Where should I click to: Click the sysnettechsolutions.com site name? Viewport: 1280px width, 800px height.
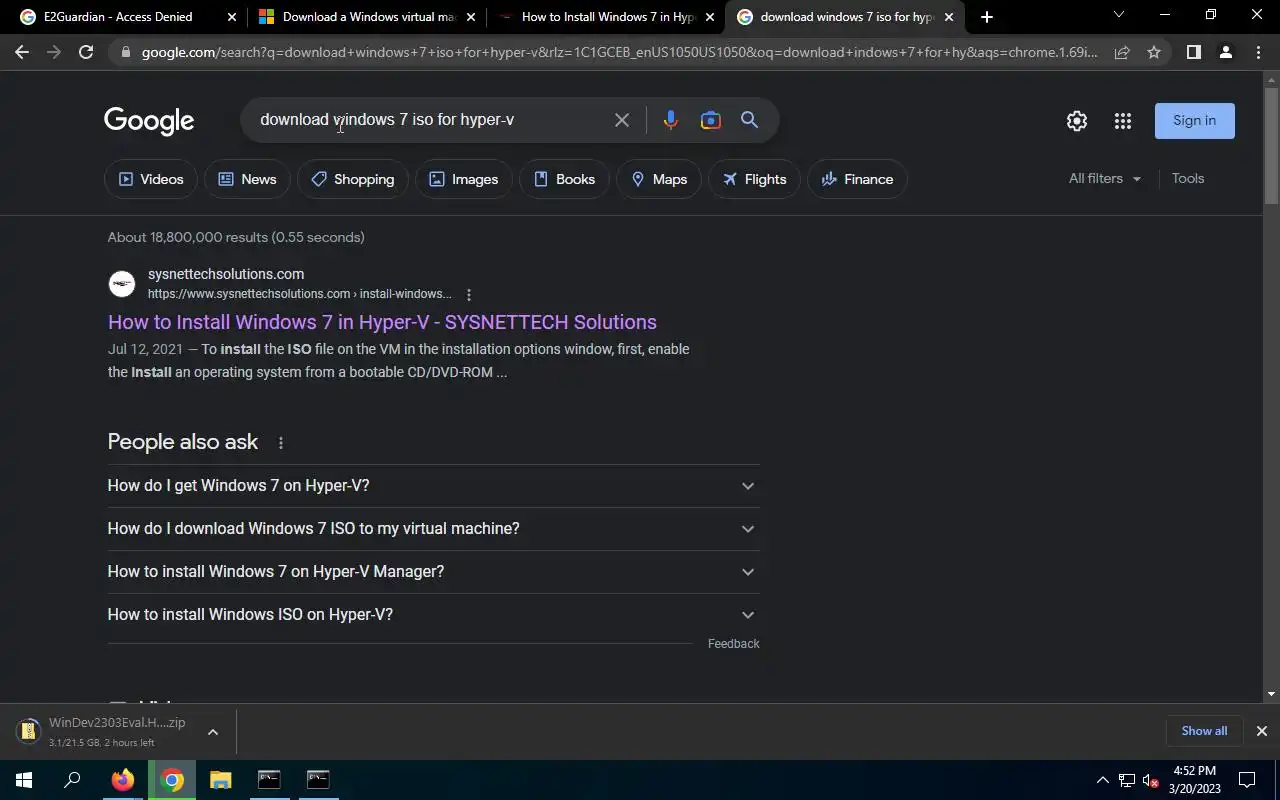pos(226,274)
